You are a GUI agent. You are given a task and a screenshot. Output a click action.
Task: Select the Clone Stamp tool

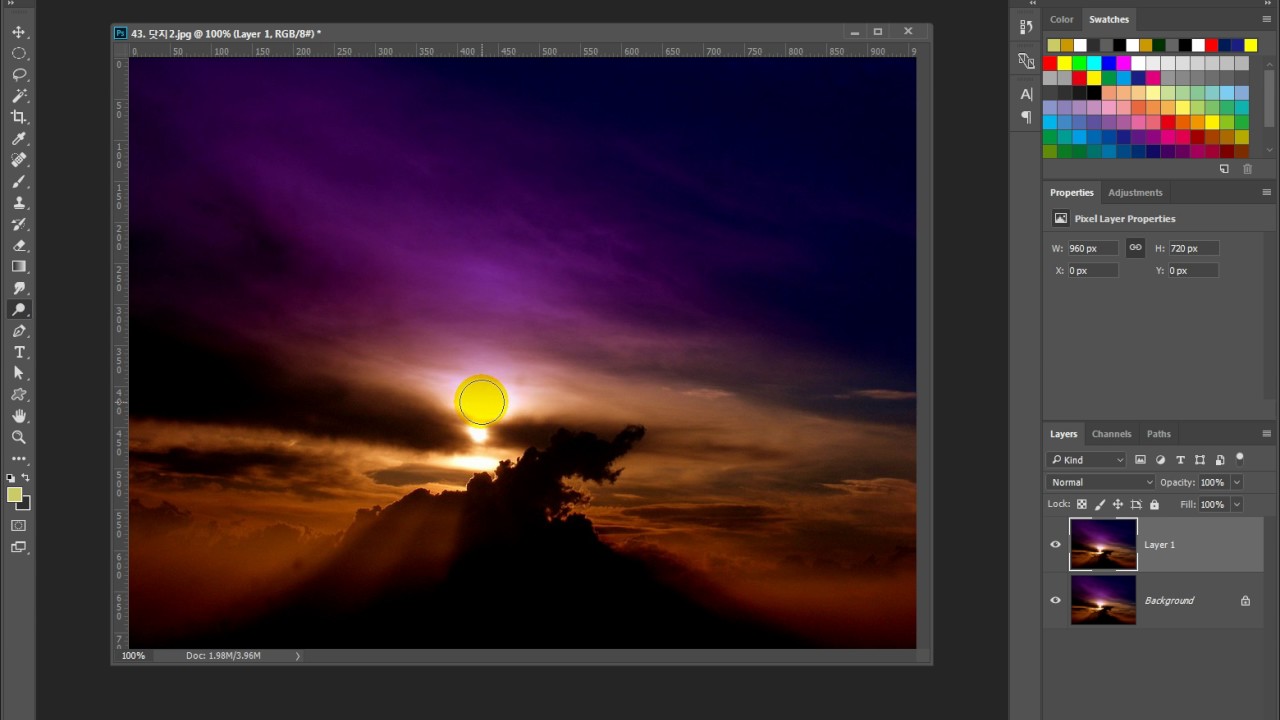(19, 203)
